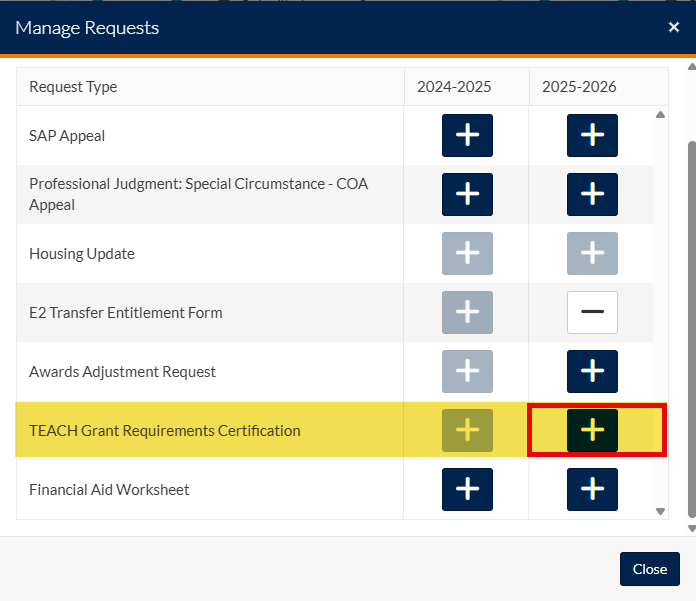Click disabled Housing Update plus for 2024-2025
696x601 pixels.
(467, 253)
